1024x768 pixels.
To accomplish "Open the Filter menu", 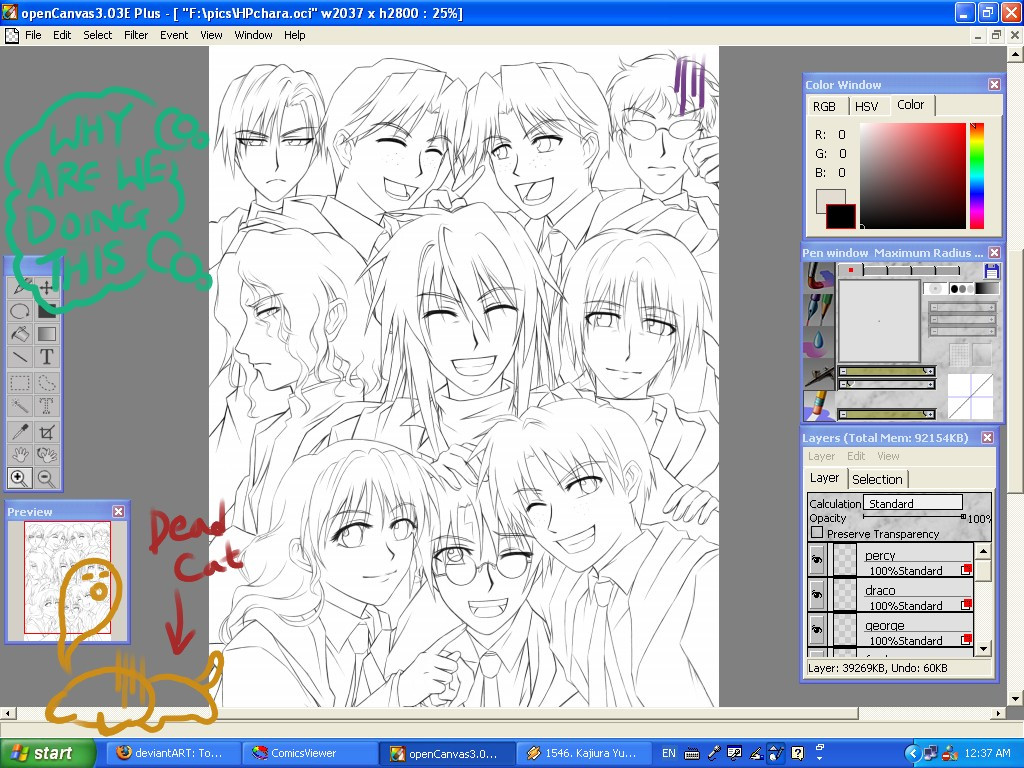I will point(136,35).
